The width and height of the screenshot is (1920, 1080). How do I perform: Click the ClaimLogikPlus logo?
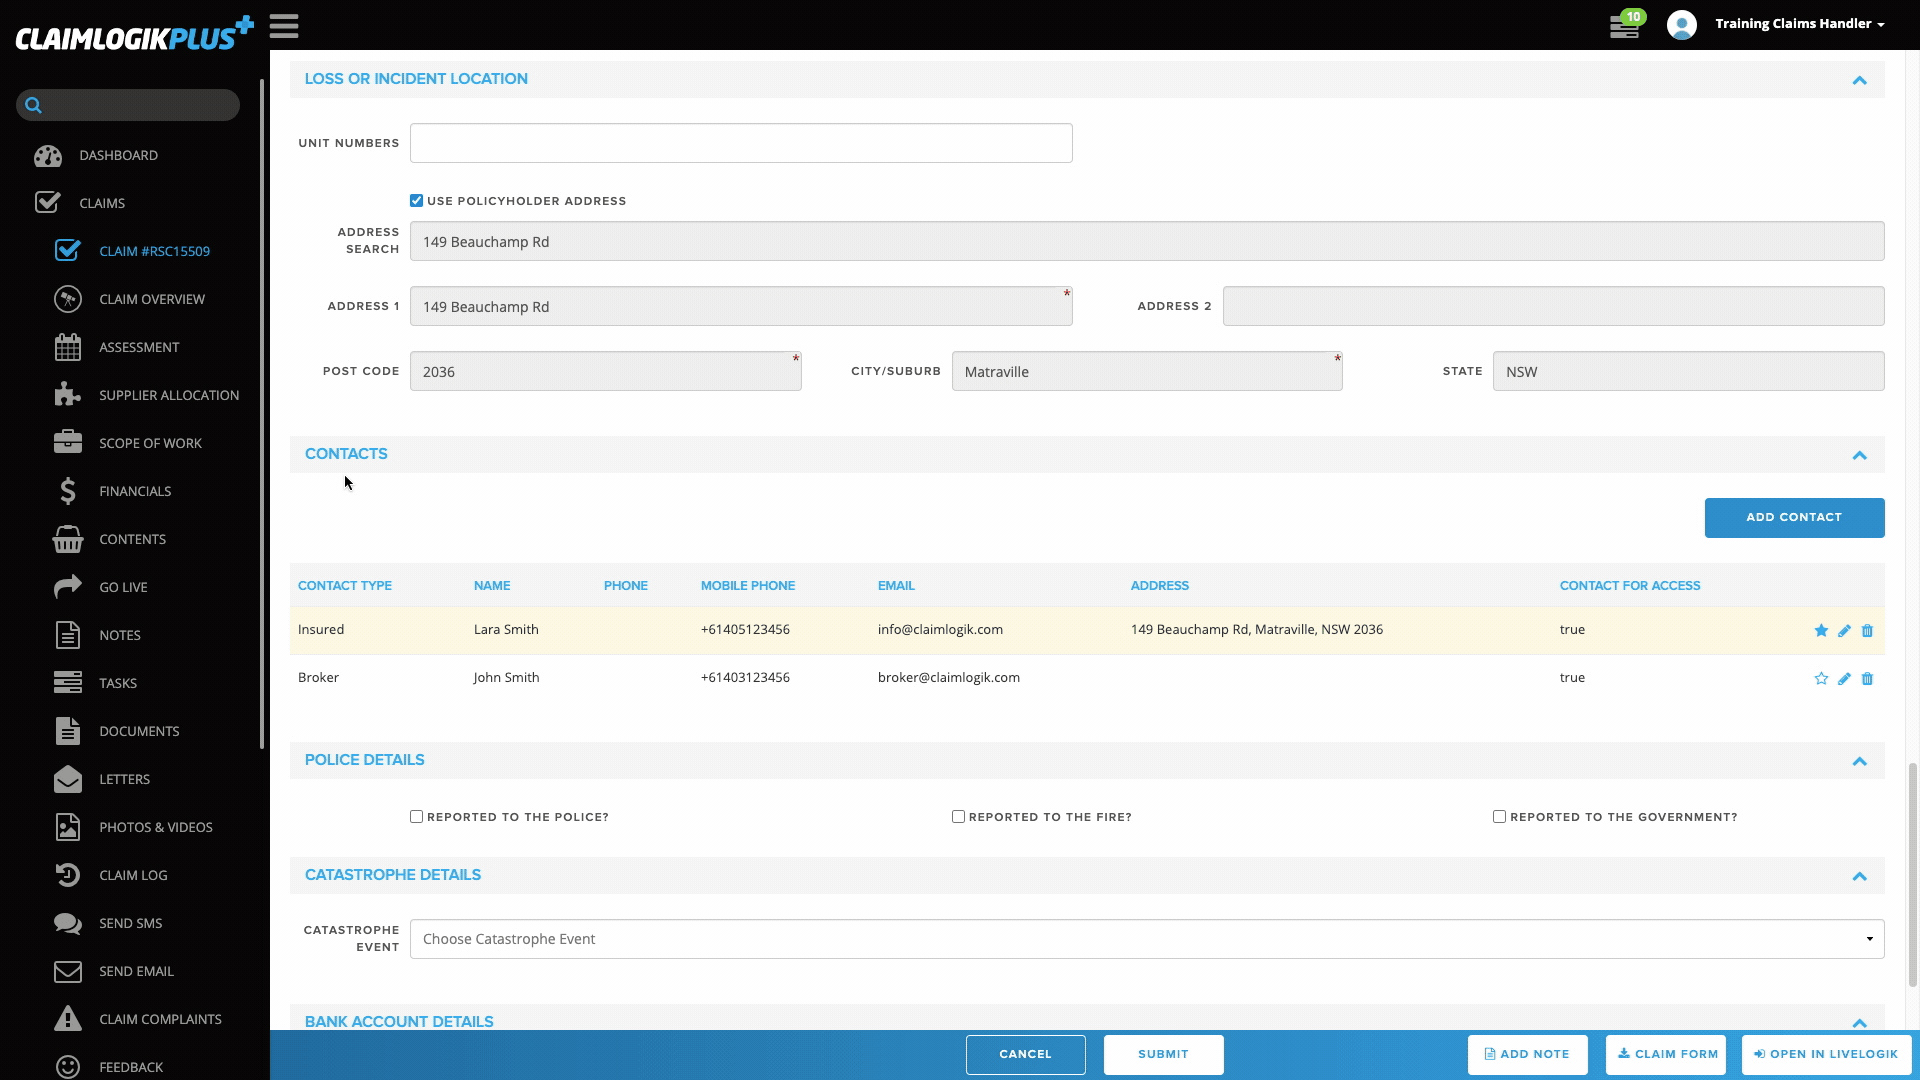click(134, 34)
